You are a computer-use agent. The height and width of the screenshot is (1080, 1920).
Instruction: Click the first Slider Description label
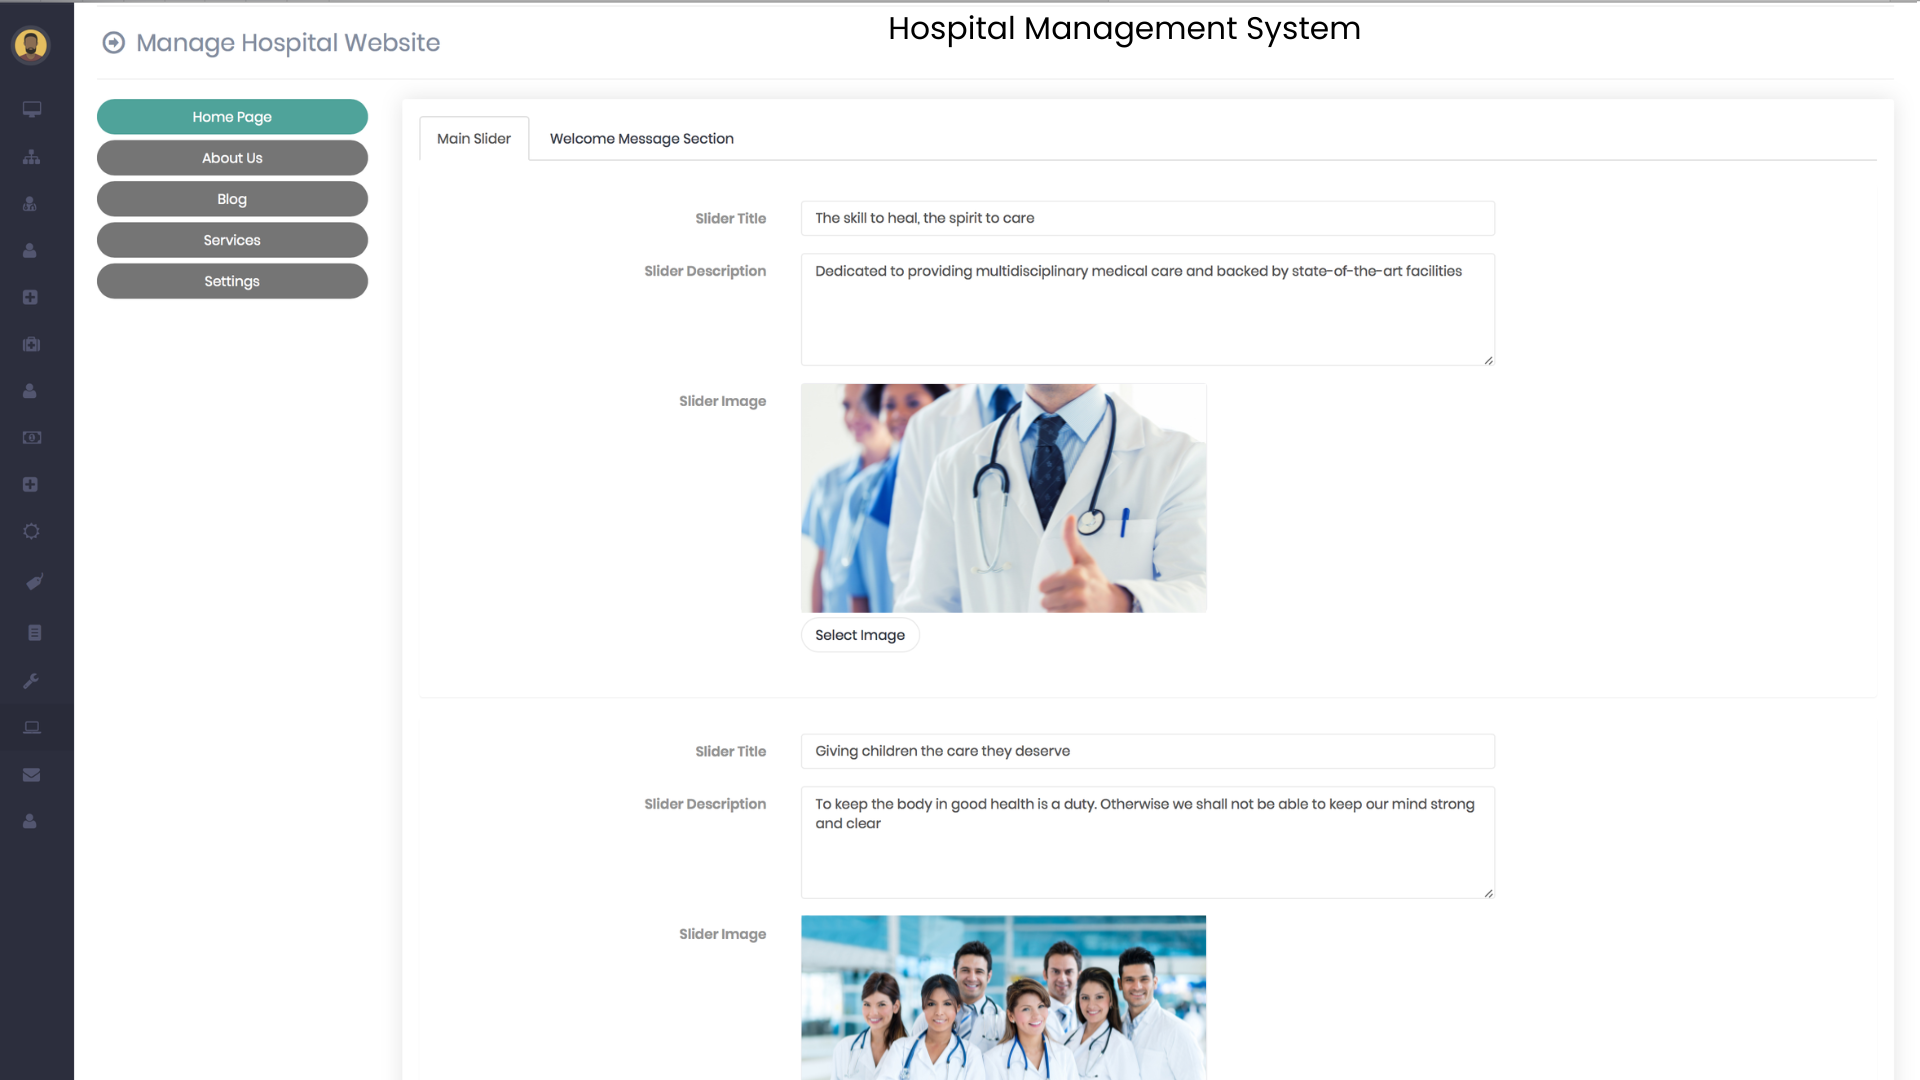[705, 271]
